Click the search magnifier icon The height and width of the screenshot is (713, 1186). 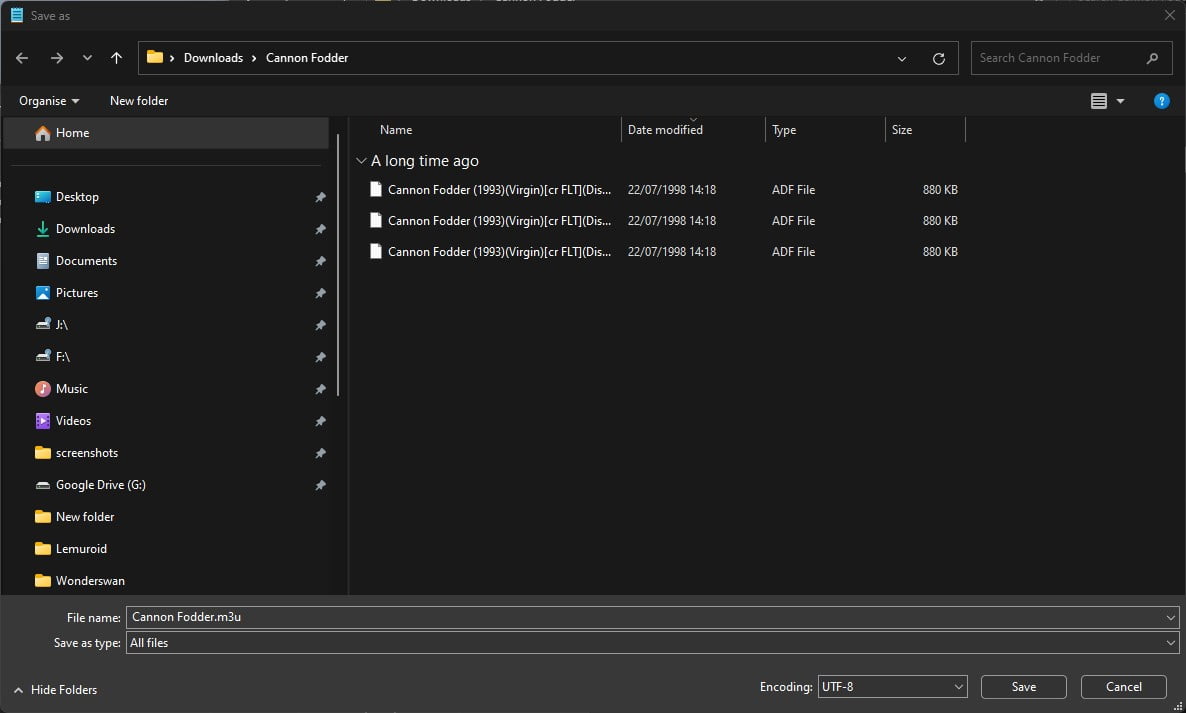(x=1153, y=58)
